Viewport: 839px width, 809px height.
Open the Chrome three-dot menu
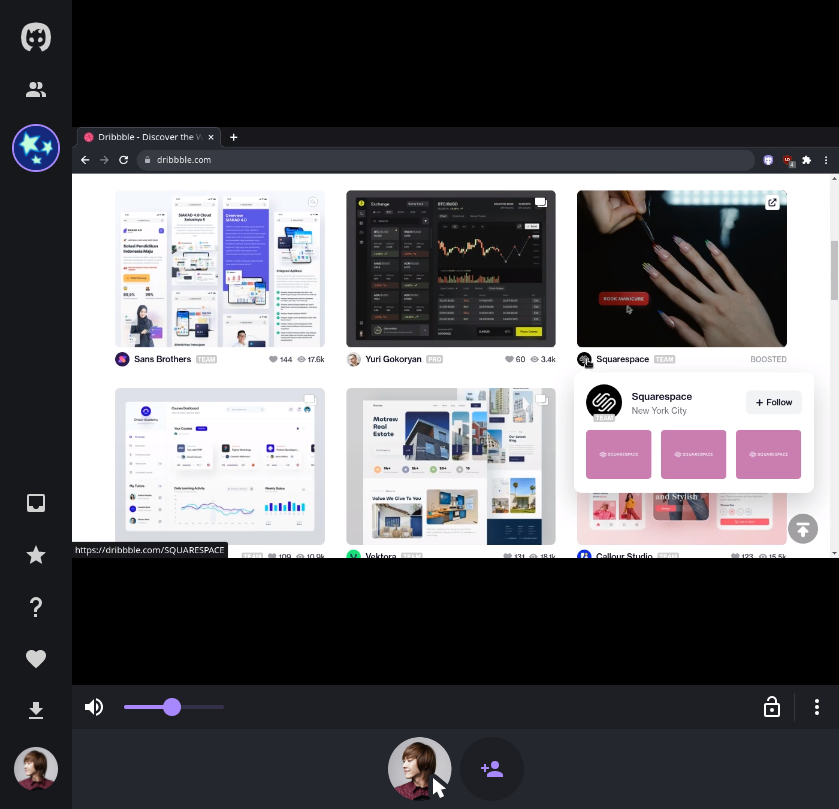click(x=826, y=160)
